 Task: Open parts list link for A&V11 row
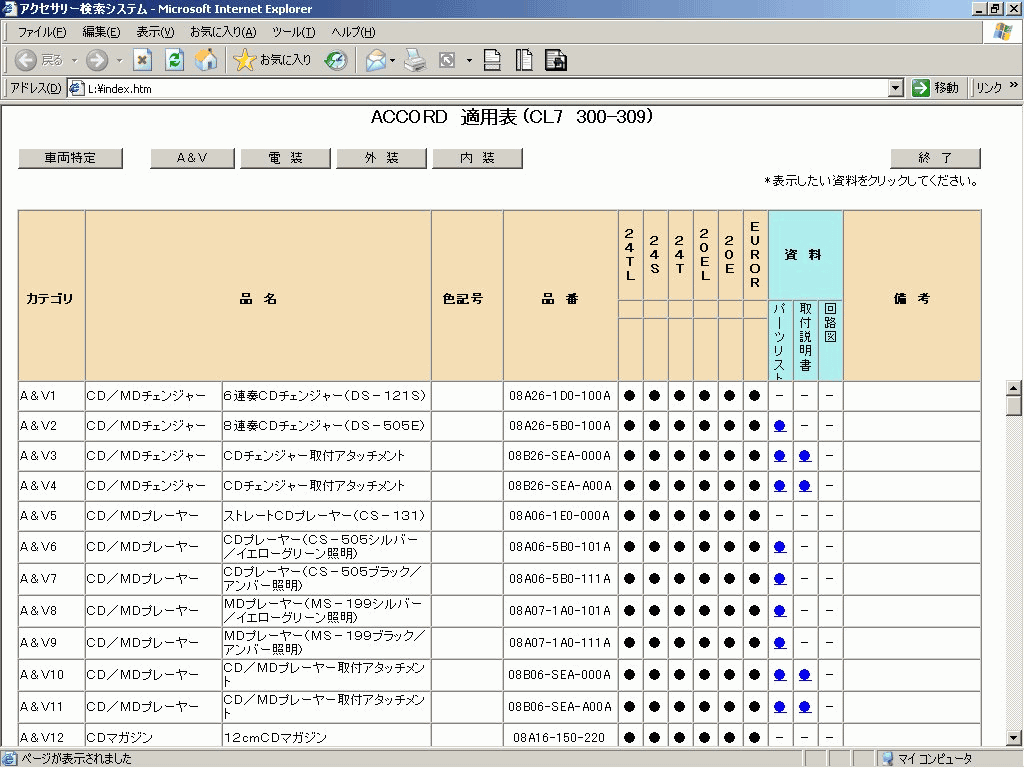point(780,707)
